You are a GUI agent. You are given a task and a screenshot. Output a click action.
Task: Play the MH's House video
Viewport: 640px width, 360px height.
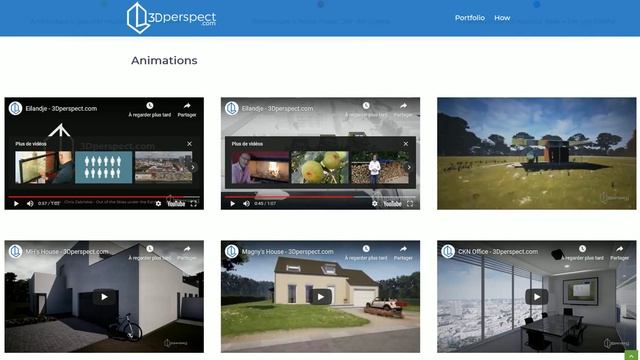(x=104, y=297)
